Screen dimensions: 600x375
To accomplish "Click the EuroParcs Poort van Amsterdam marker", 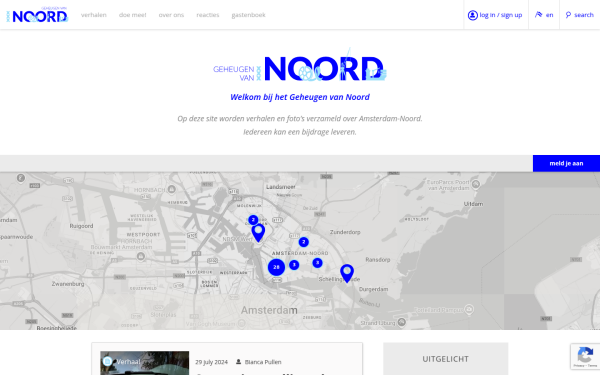I will (476, 184).
